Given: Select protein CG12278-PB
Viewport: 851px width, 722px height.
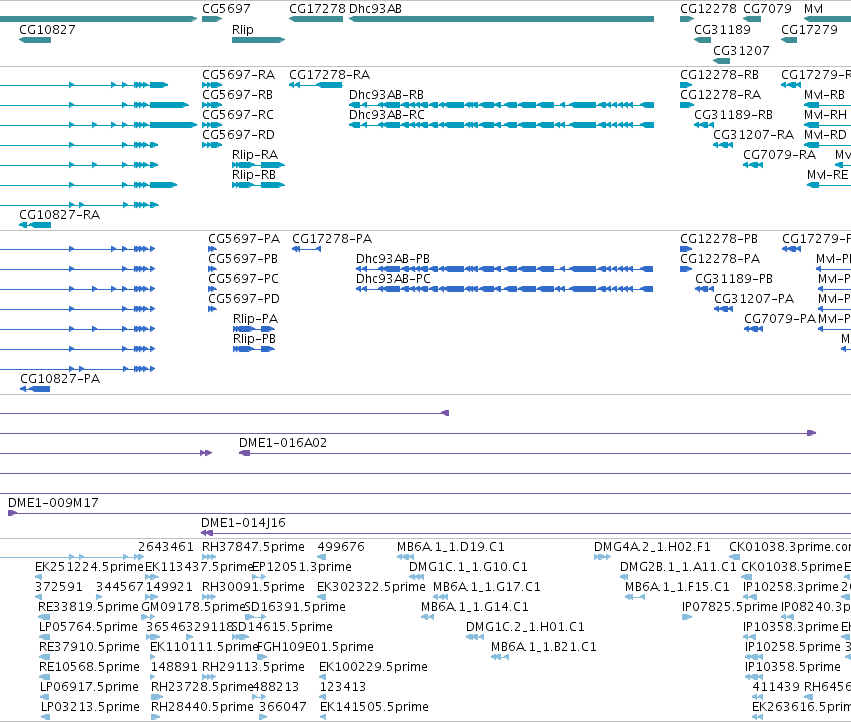Looking at the screenshot, I should [686, 249].
